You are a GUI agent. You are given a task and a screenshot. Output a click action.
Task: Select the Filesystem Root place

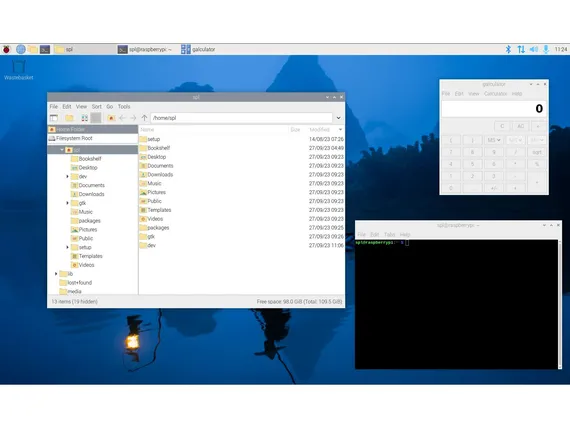(x=93, y=138)
